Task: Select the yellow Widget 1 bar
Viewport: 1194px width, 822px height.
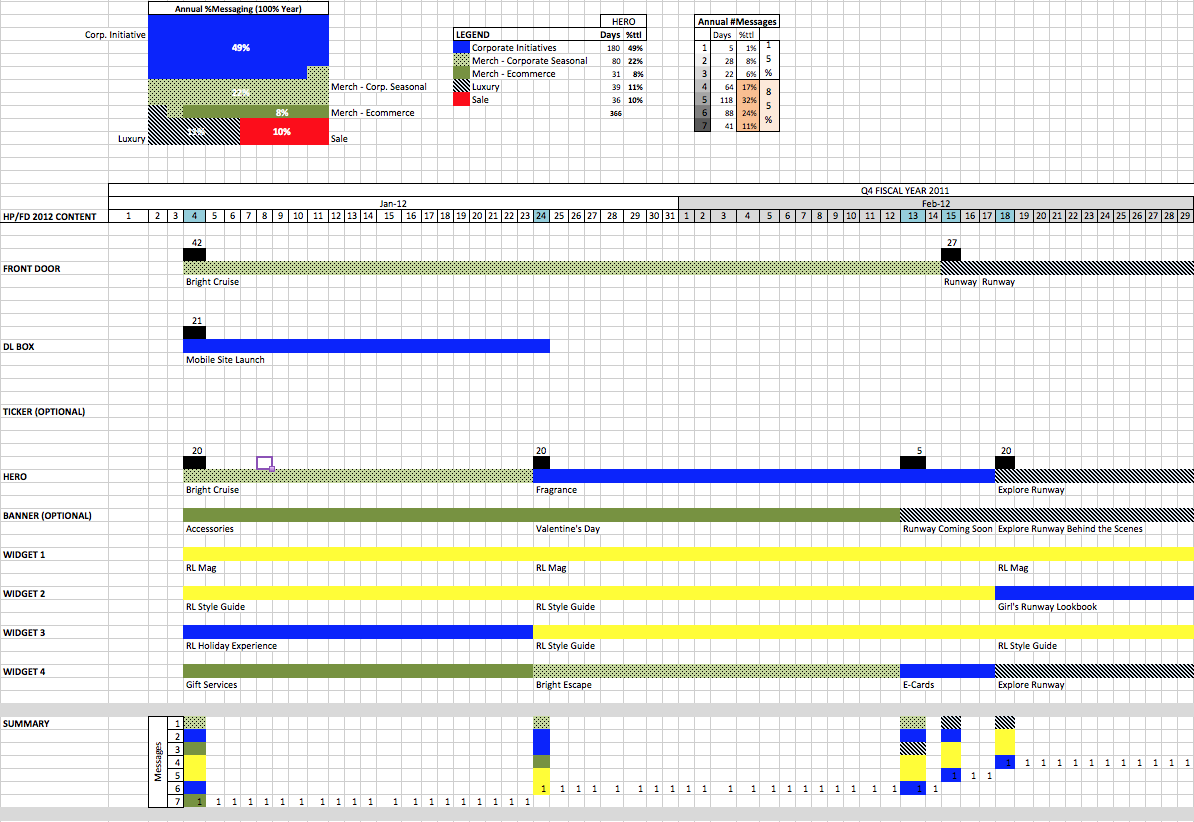Action: point(688,554)
